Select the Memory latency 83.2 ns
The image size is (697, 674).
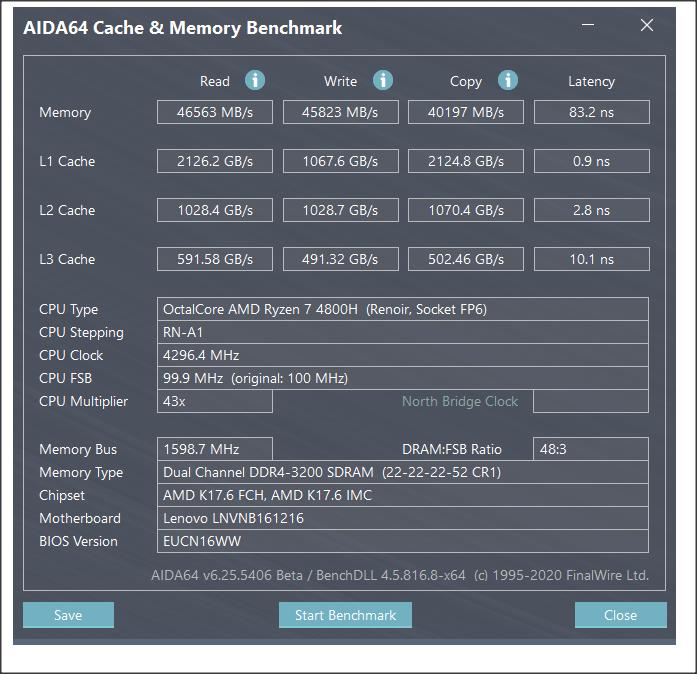pos(591,112)
